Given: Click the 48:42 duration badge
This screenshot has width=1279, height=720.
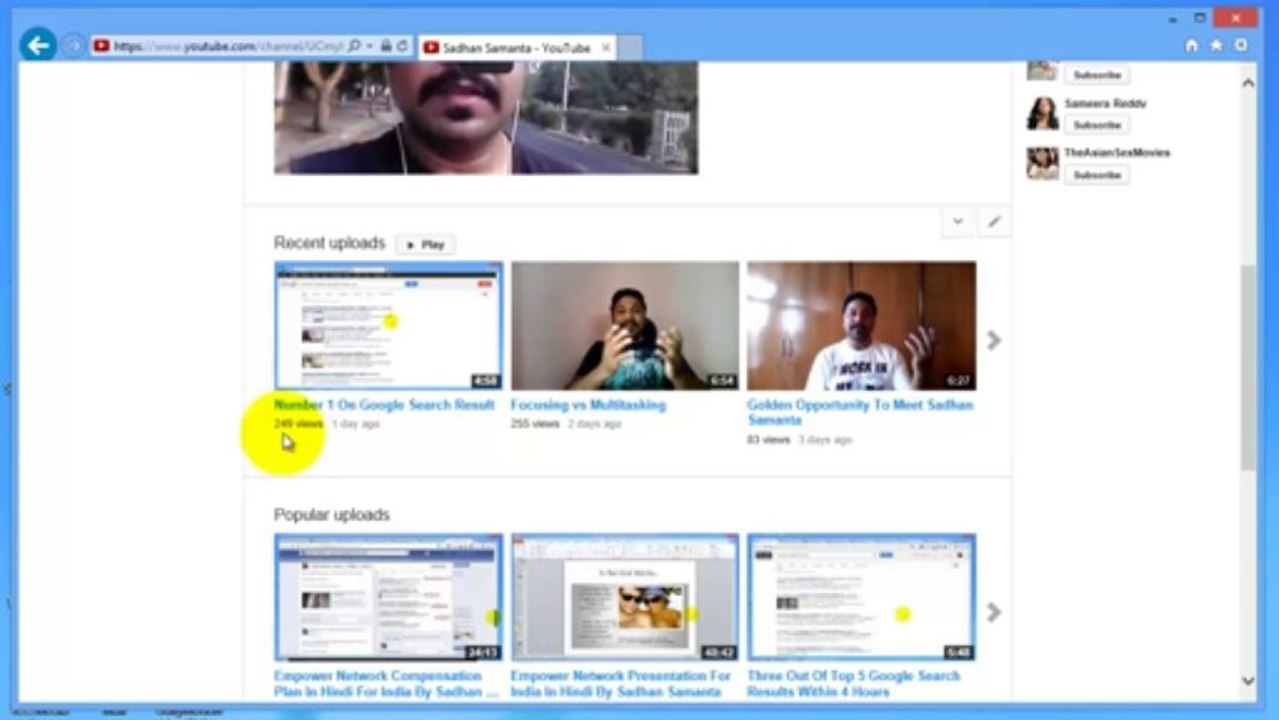Looking at the screenshot, I should pyautogui.click(x=718, y=652).
